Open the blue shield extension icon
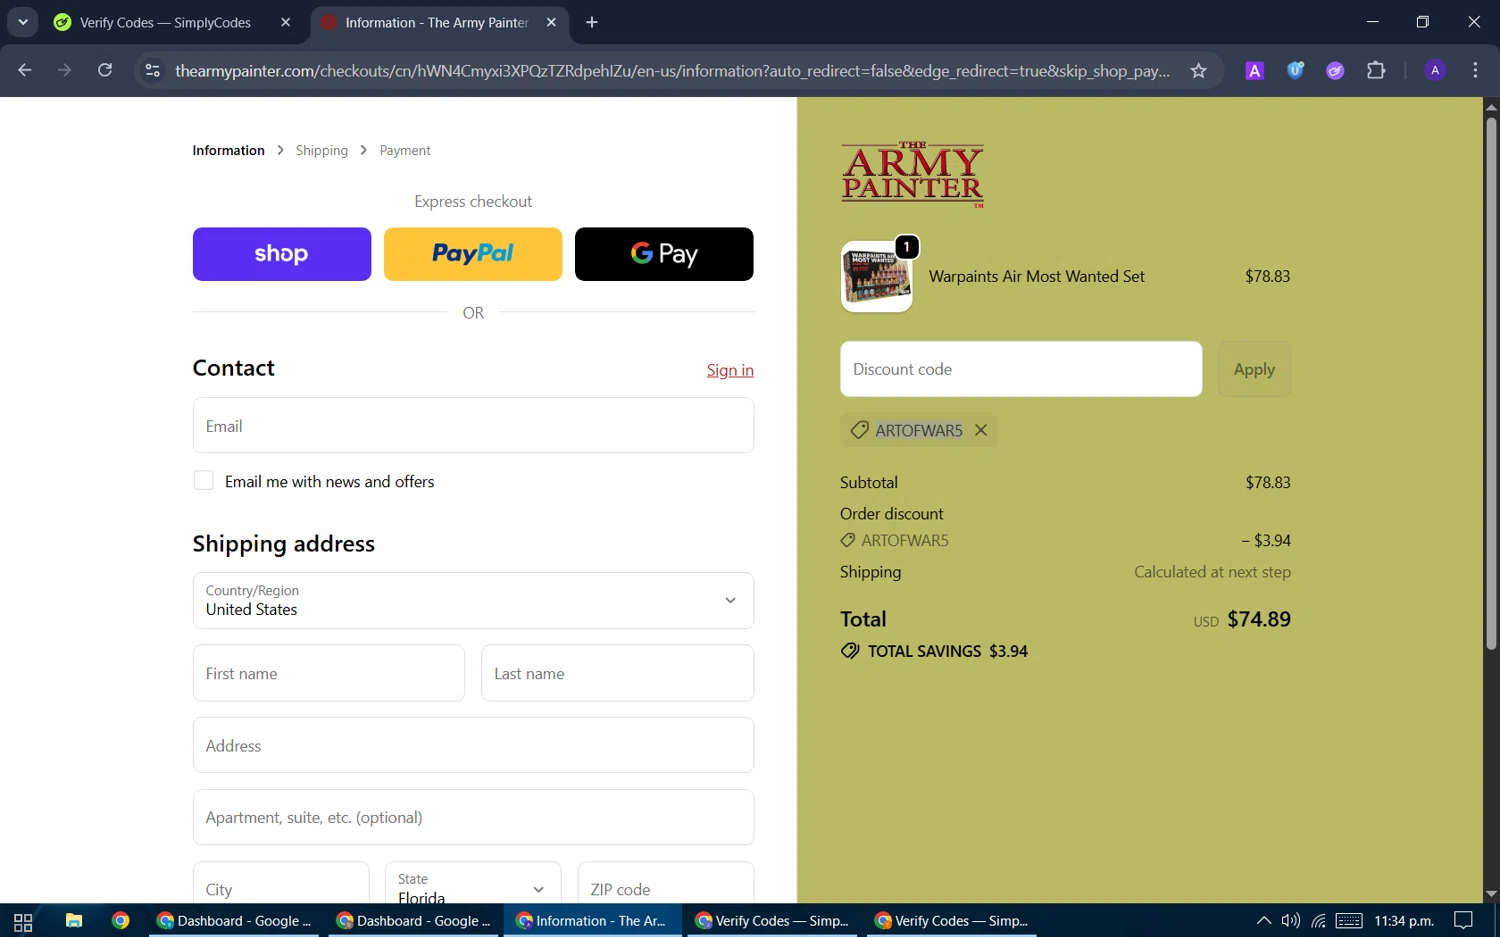1500x937 pixels. click(x=1295, y=70)
